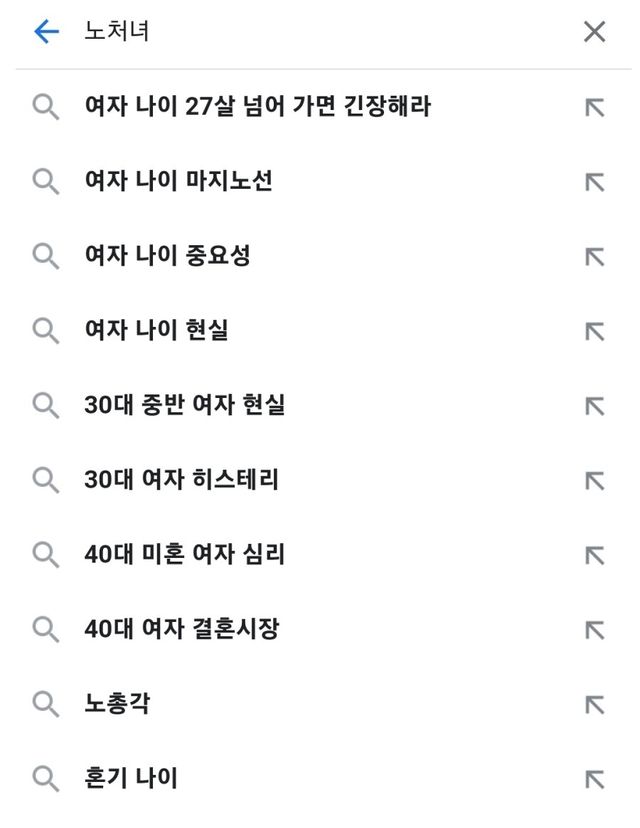
Task: Tap magnifier icon beside 혼기 나이
Action: click(x=46, y=779)
